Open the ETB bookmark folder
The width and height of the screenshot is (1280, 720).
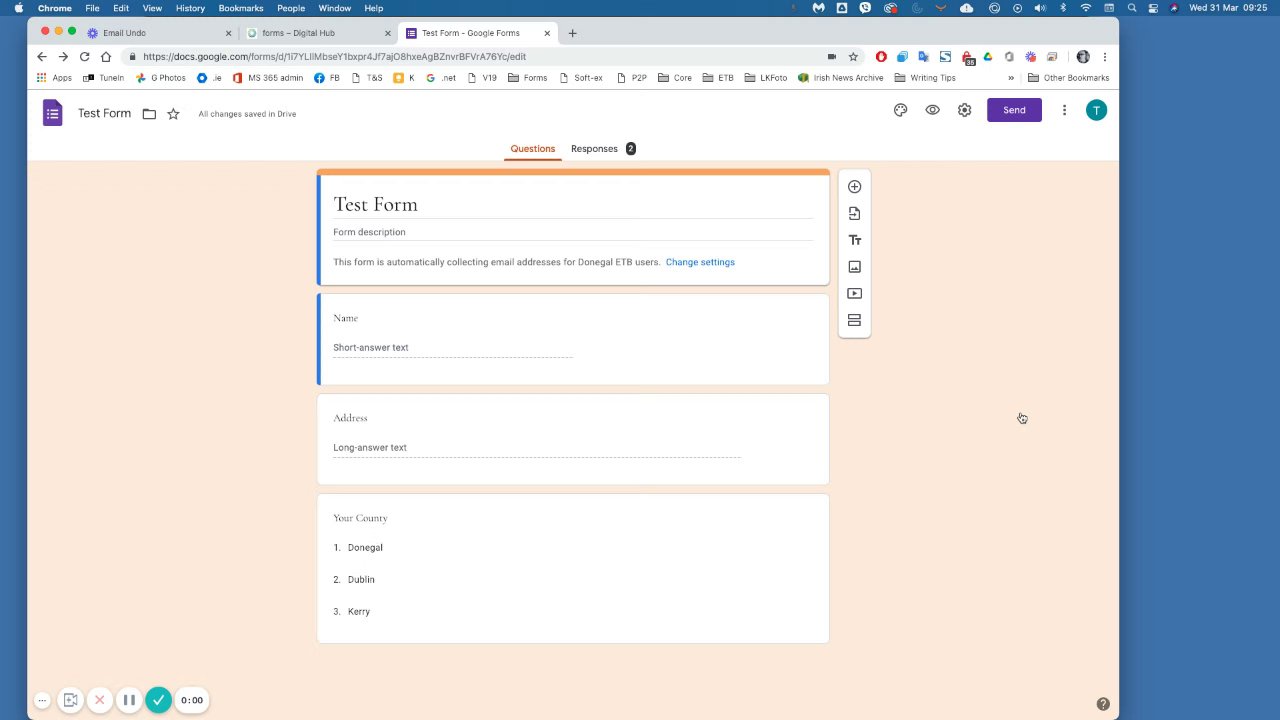[718, 78]
